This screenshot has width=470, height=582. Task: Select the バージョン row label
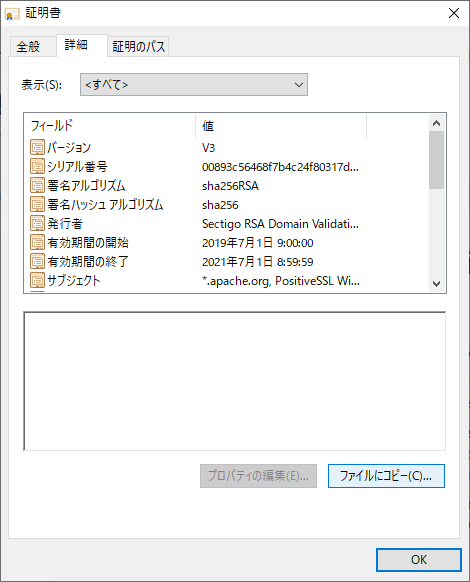69,148
